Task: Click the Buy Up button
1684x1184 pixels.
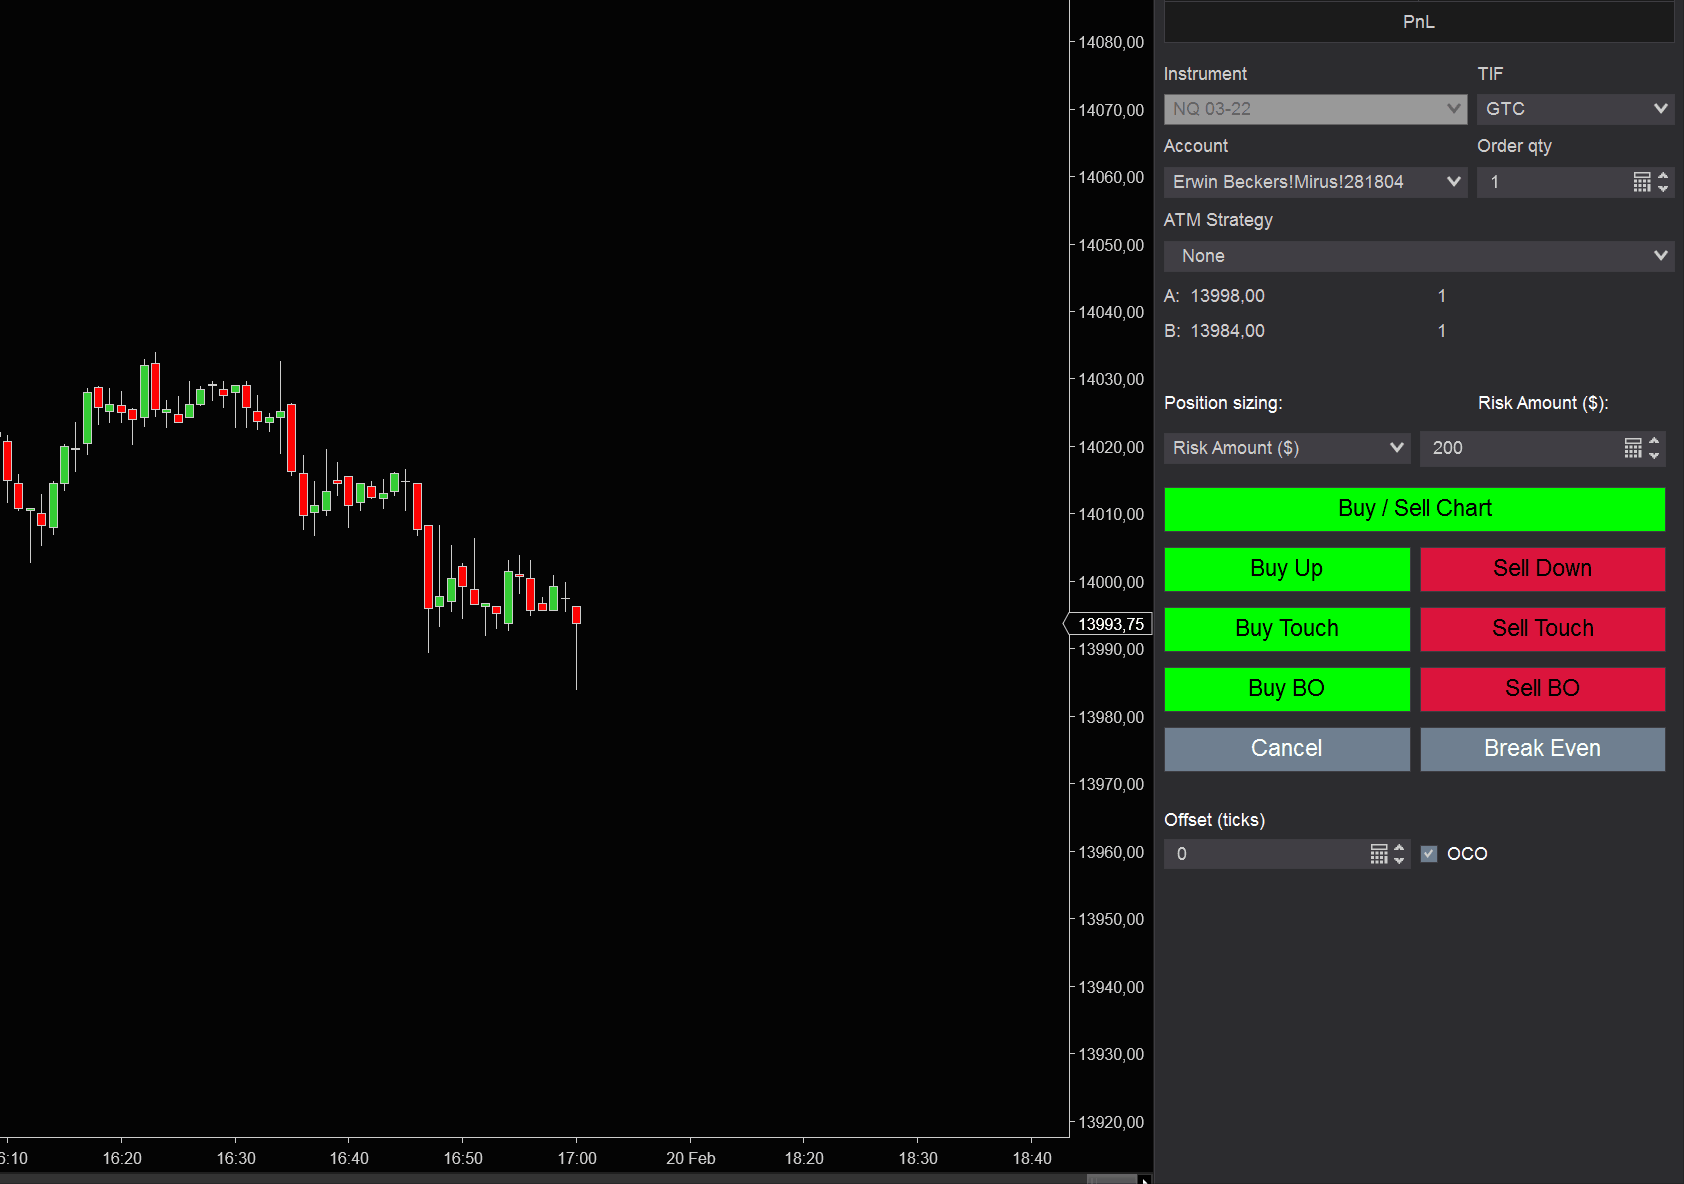Action: (1286, 569)
